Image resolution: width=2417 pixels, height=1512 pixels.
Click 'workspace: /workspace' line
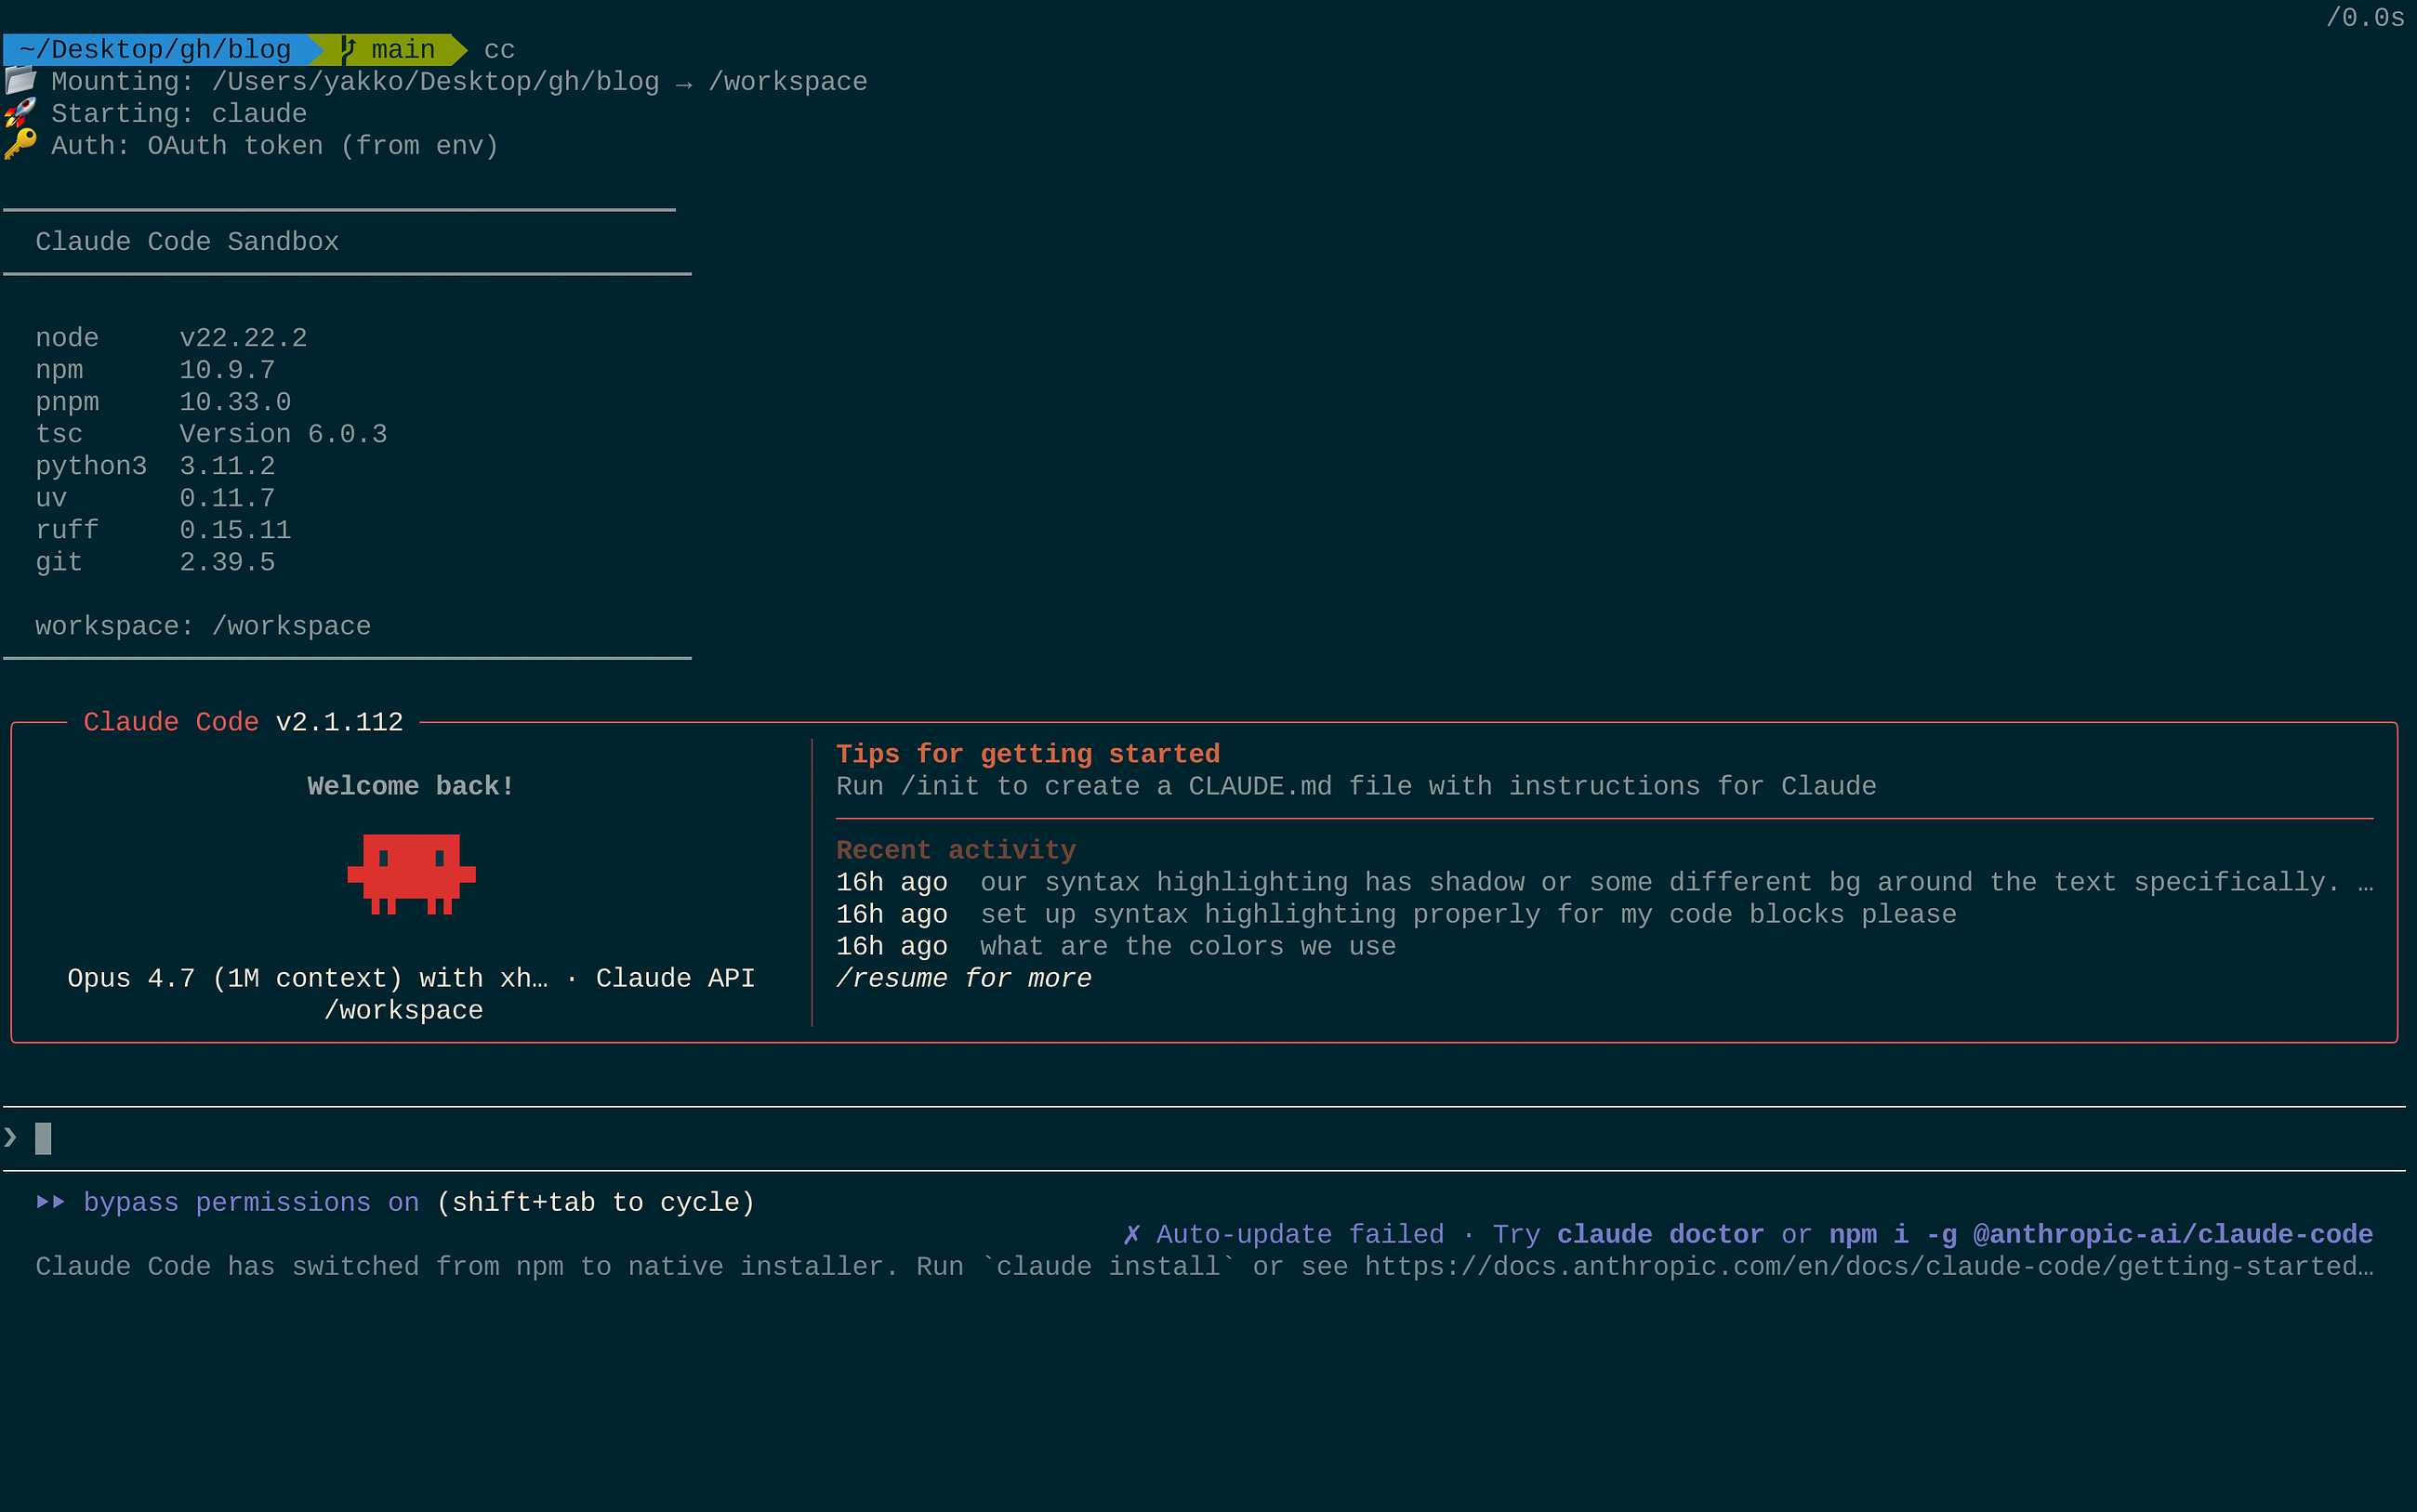tap(203, 626)
